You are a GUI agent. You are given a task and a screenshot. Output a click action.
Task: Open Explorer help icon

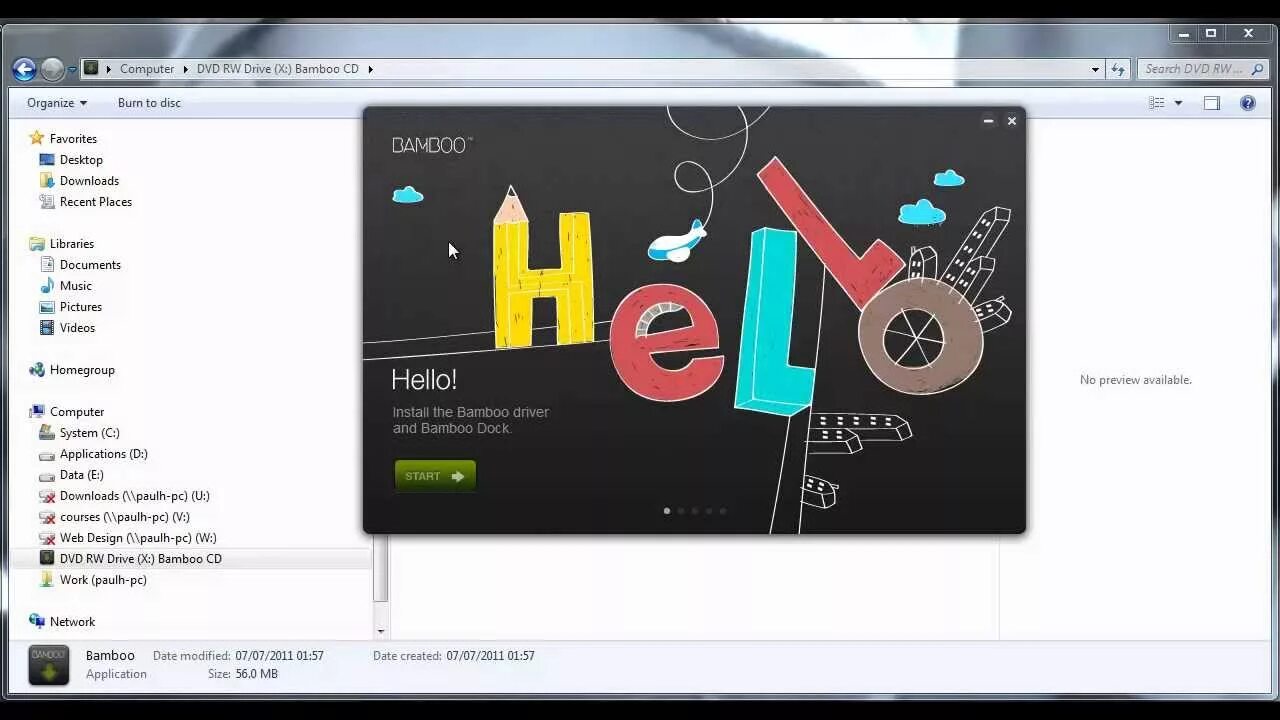(1248, 103)
